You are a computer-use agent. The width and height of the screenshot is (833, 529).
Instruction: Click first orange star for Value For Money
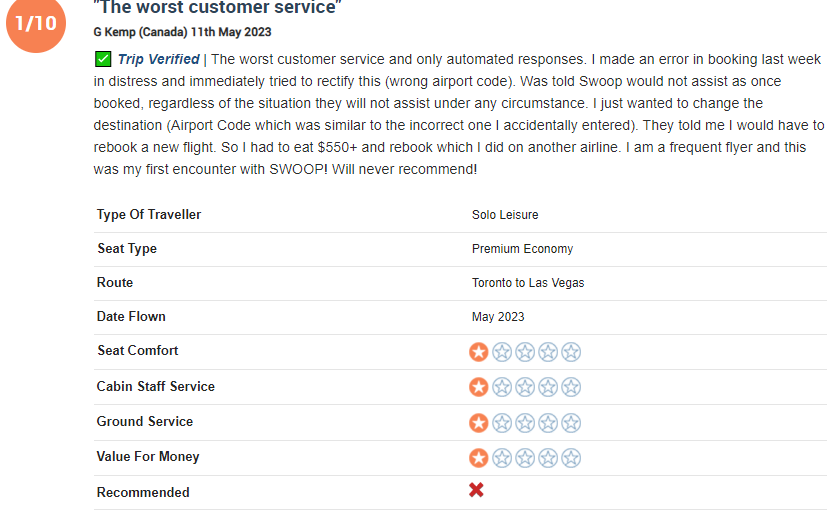[479, 458]
